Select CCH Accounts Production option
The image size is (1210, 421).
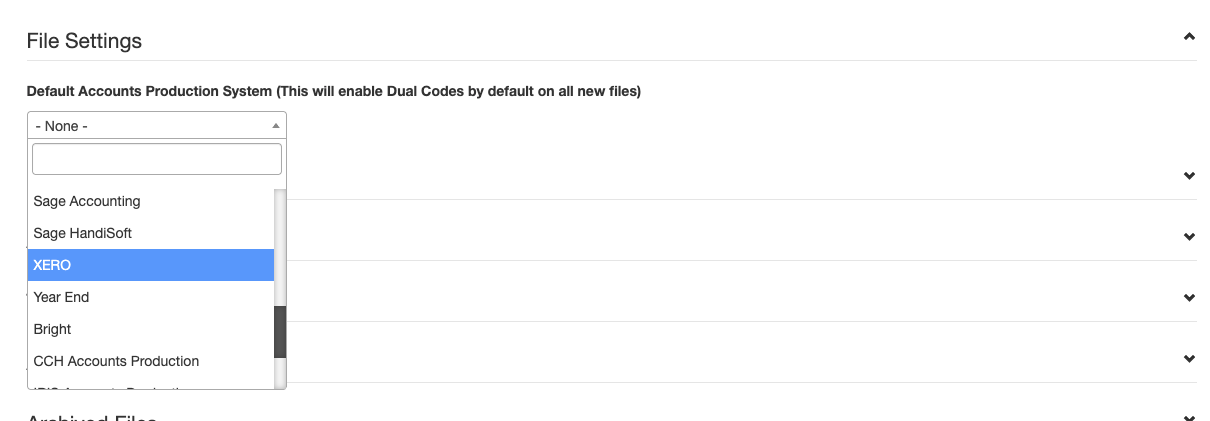[x=150, y=361]
